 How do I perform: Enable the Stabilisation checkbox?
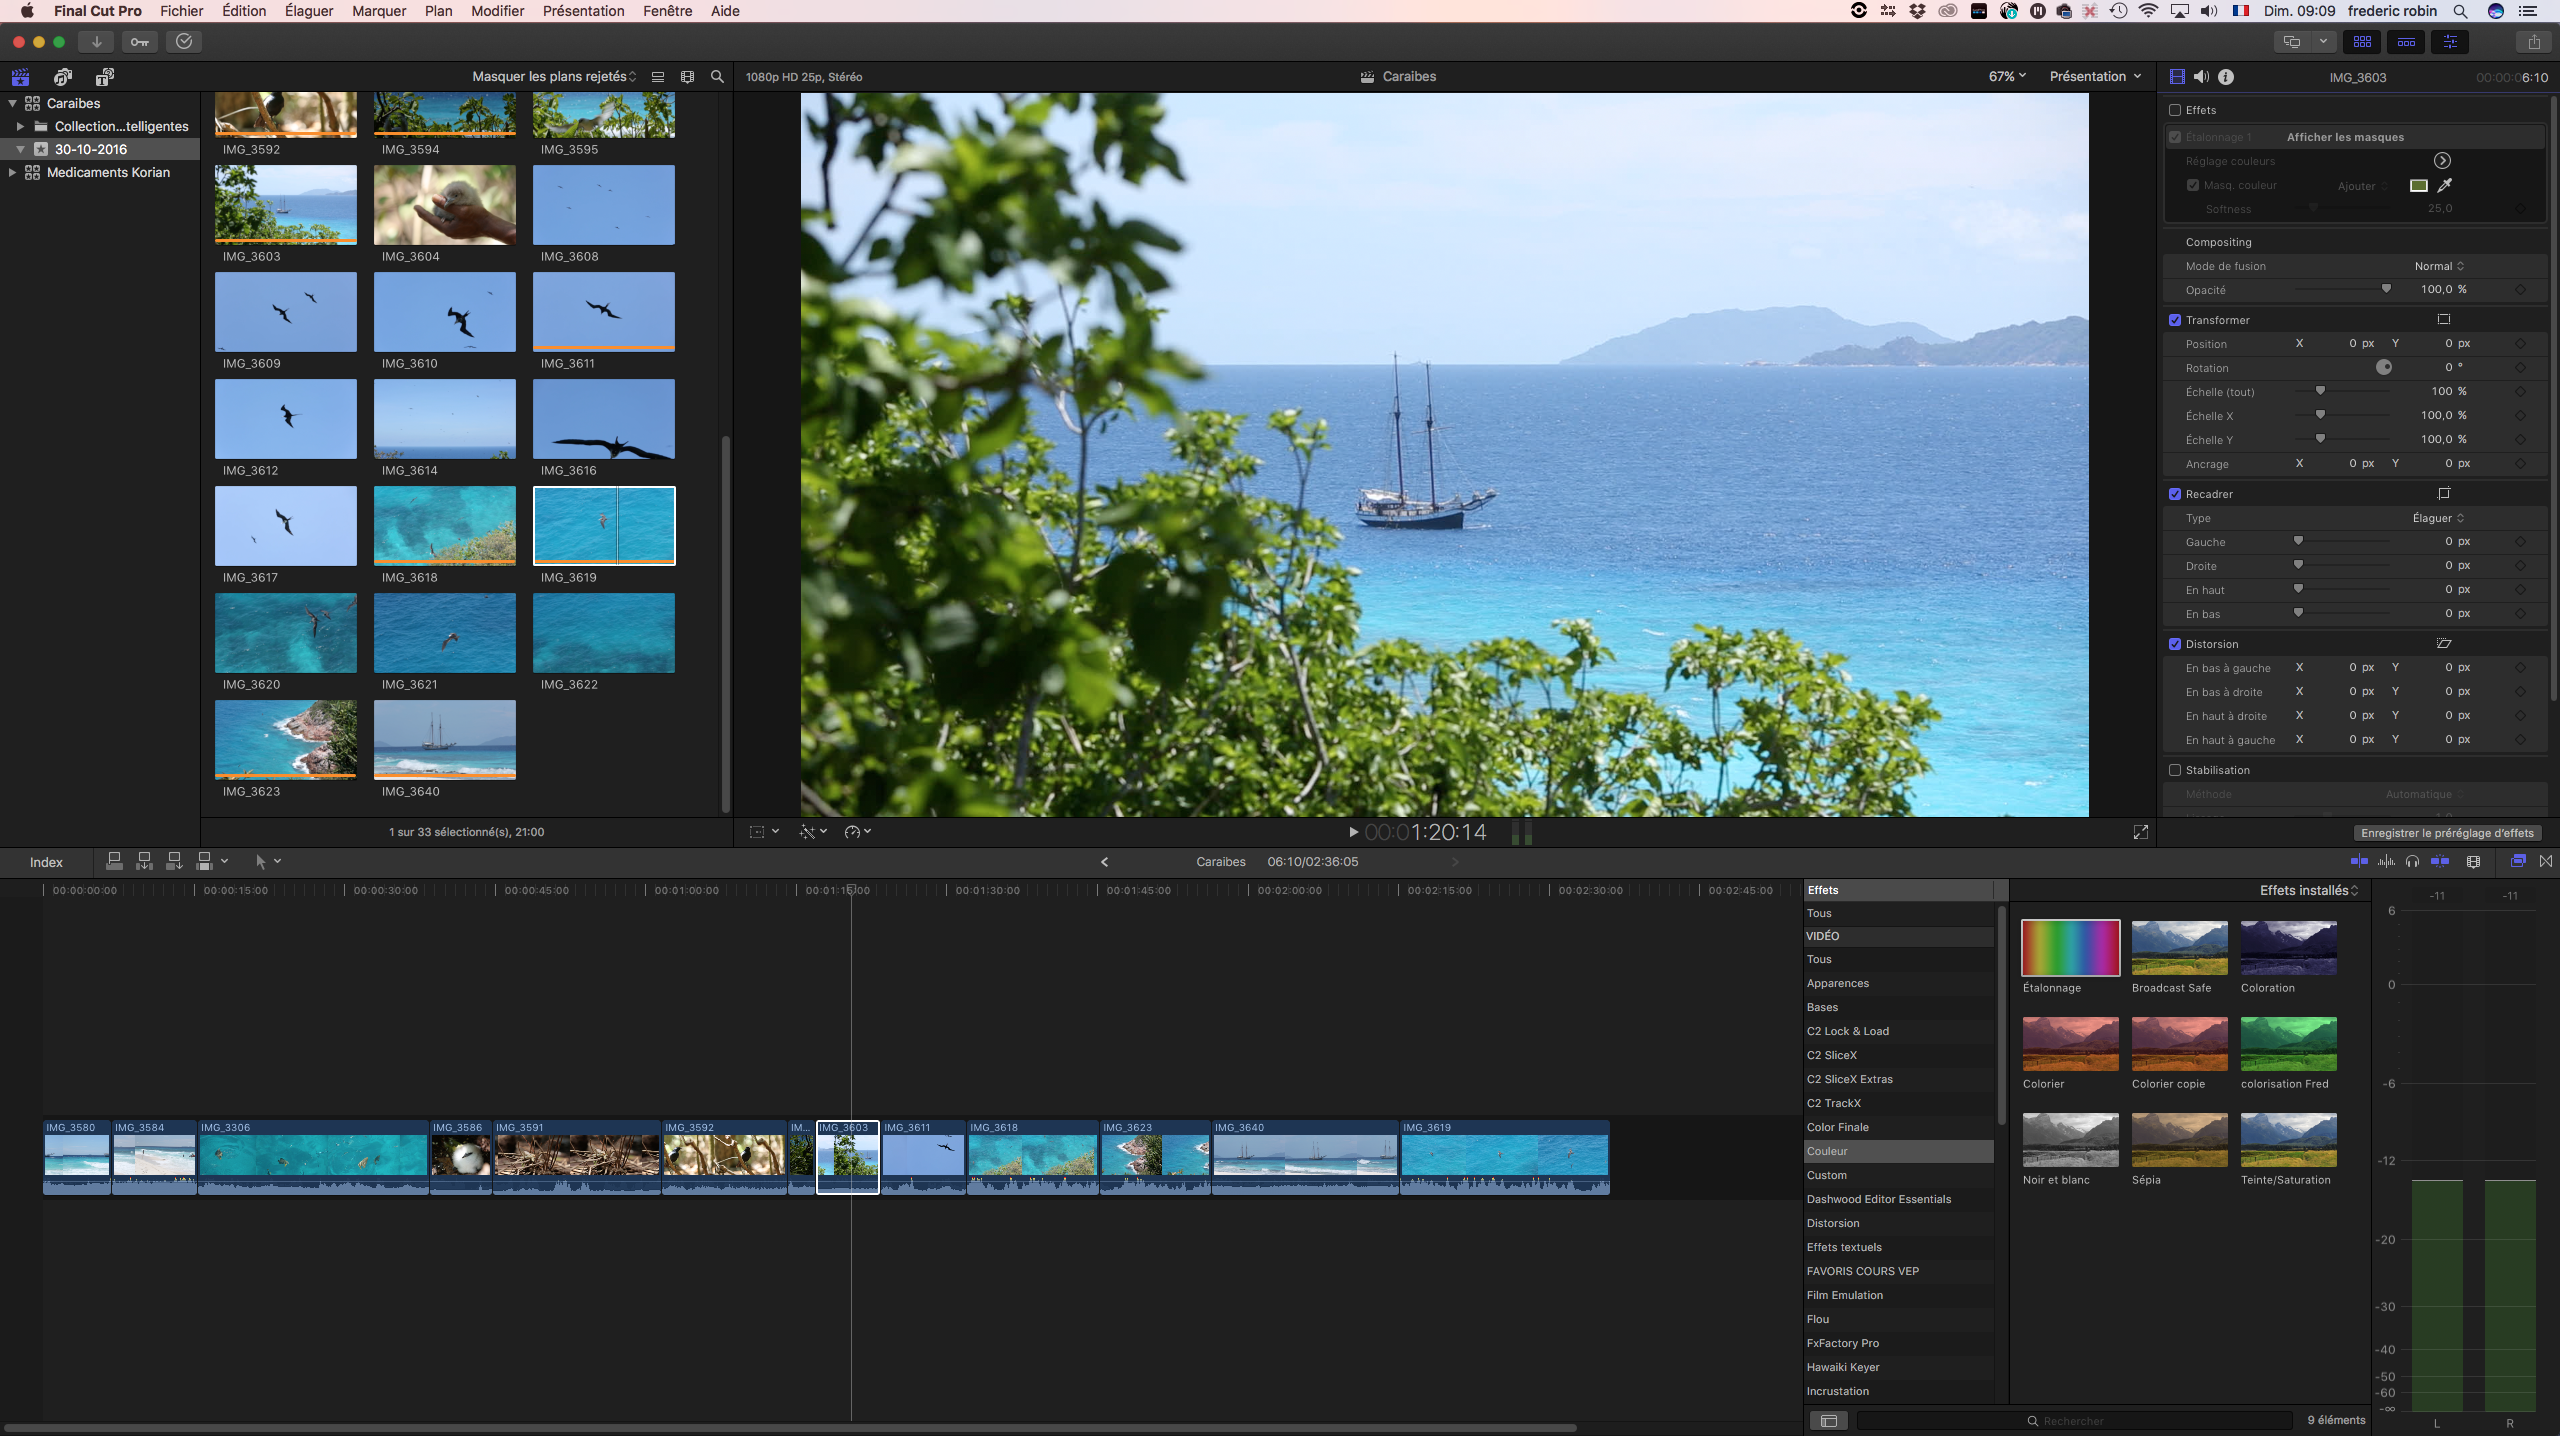click(2176, 770)
